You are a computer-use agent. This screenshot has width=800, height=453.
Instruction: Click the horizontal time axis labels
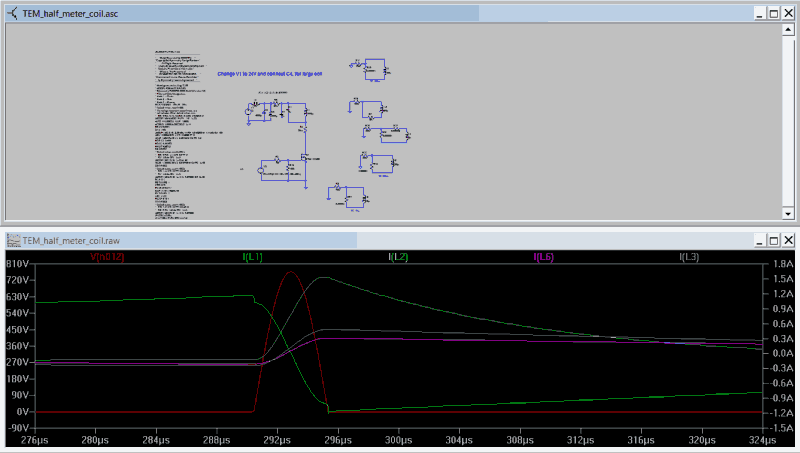[400, 440]
